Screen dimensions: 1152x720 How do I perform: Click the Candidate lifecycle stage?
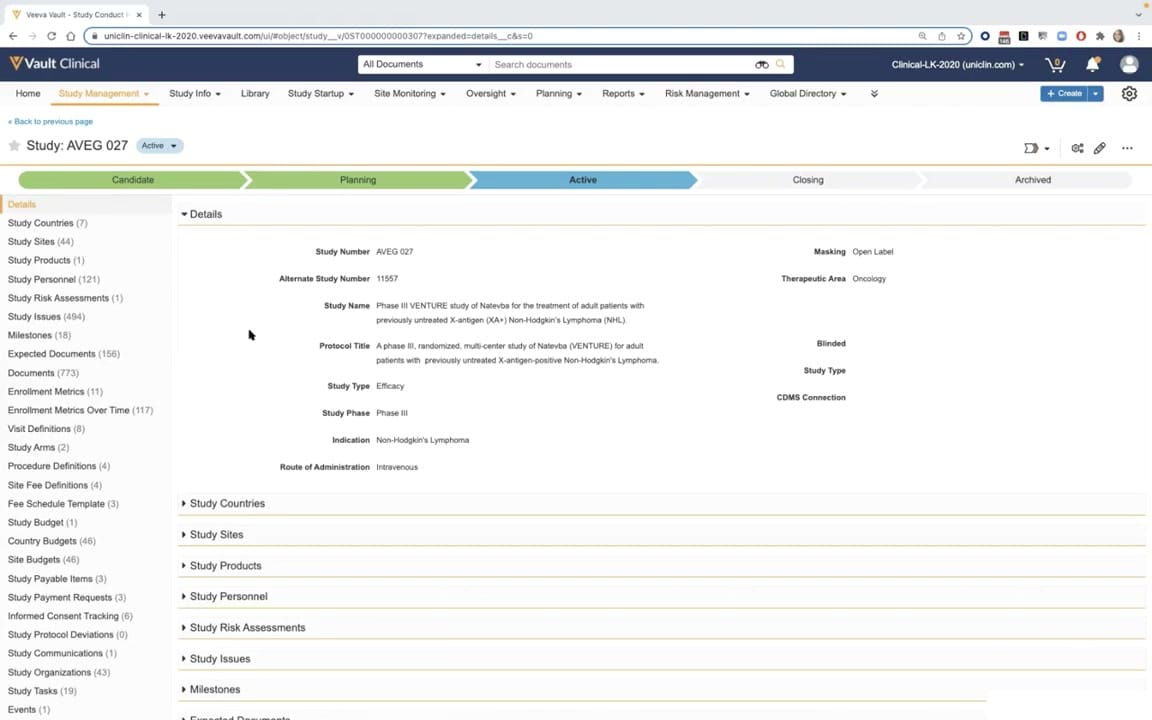point(132,180)
